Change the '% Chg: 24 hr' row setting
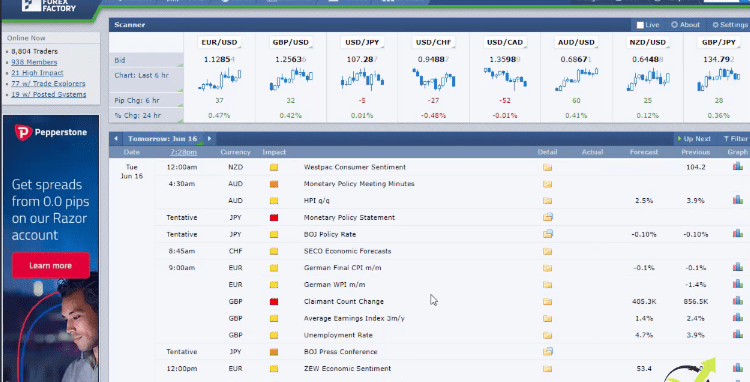This screenshot has height=382, width=750. click(x=146, y=115)
